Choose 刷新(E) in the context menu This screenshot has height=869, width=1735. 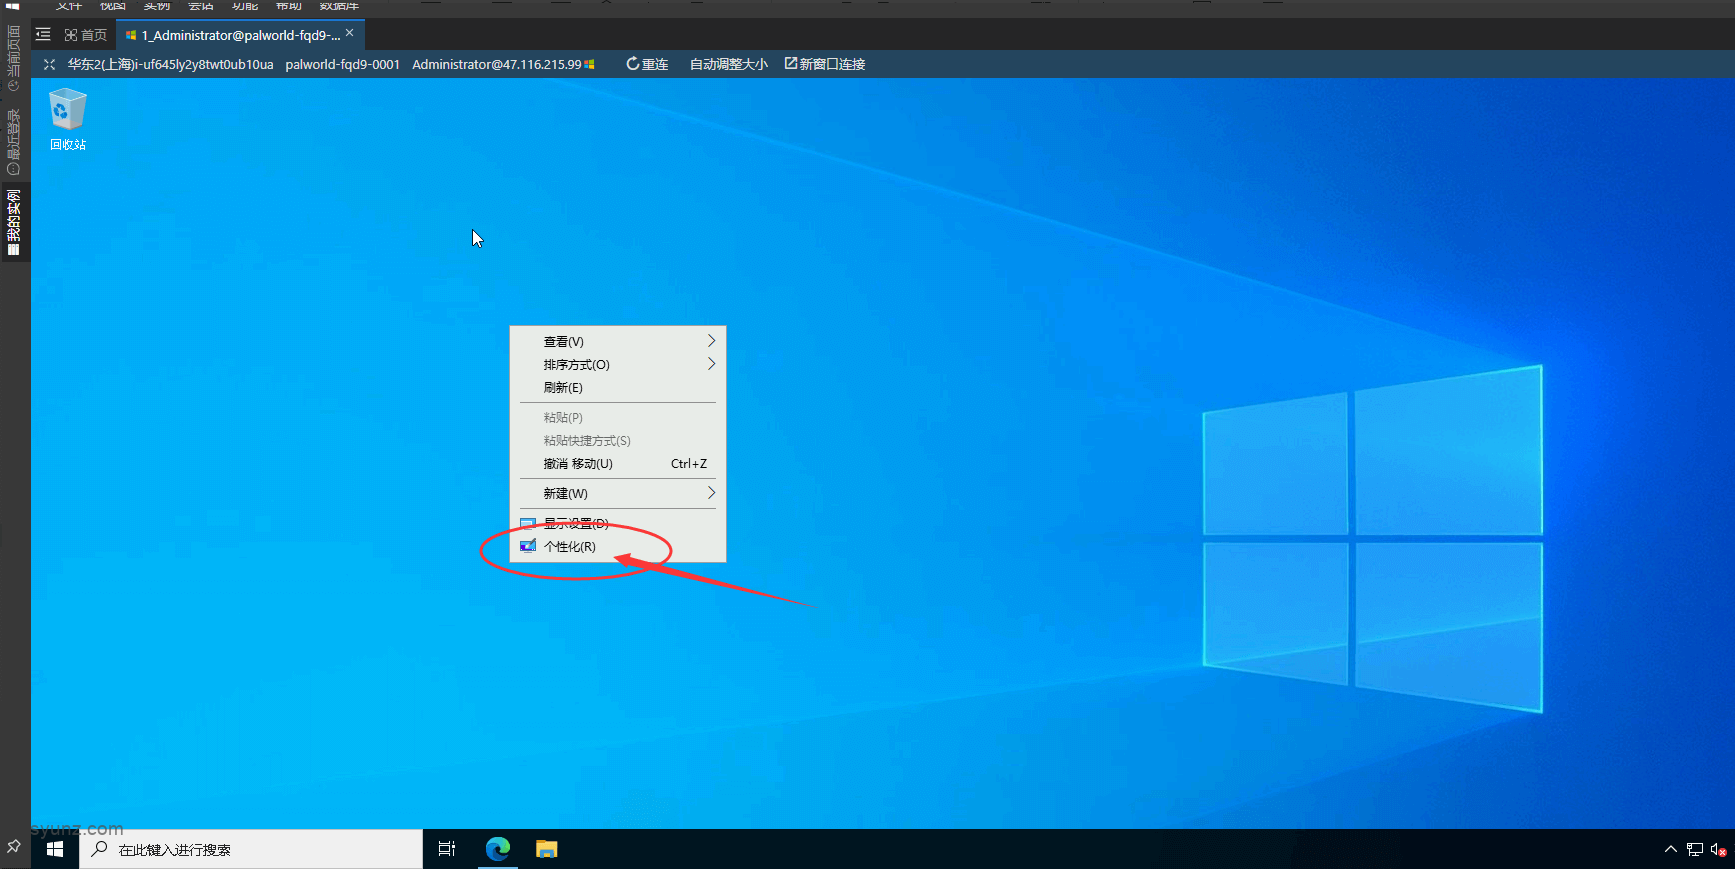(618, 387)
